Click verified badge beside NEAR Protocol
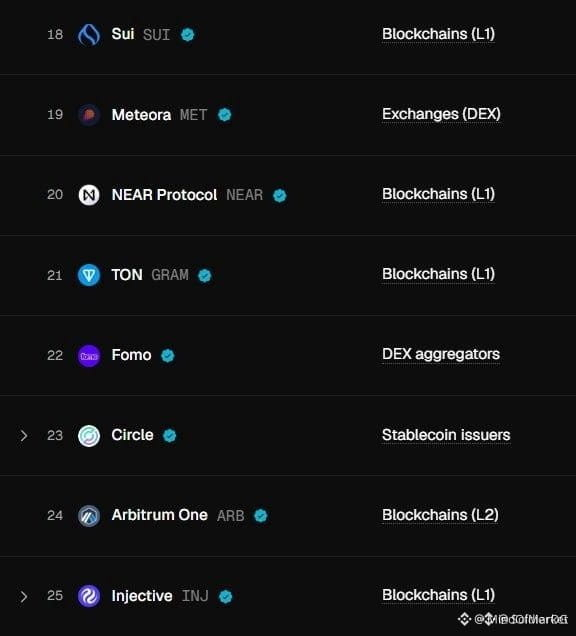The width and height of the screenshot is (576, 636). tap(279, 196)
